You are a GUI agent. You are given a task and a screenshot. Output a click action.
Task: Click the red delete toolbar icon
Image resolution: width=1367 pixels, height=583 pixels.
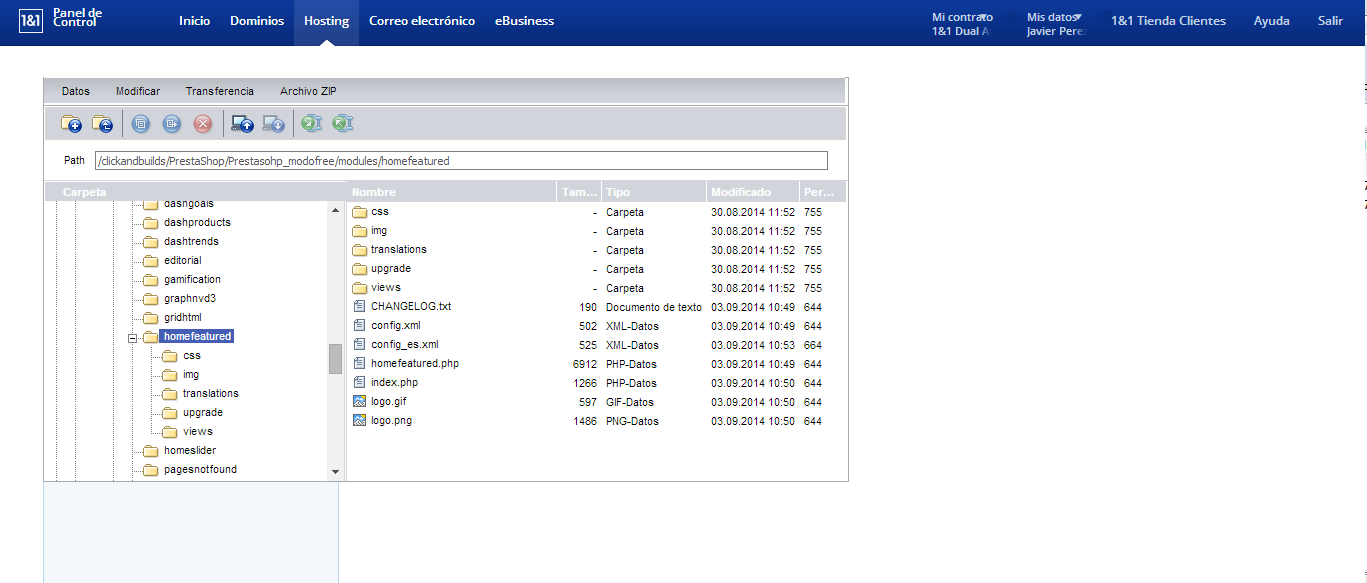[x=202, y=124]
